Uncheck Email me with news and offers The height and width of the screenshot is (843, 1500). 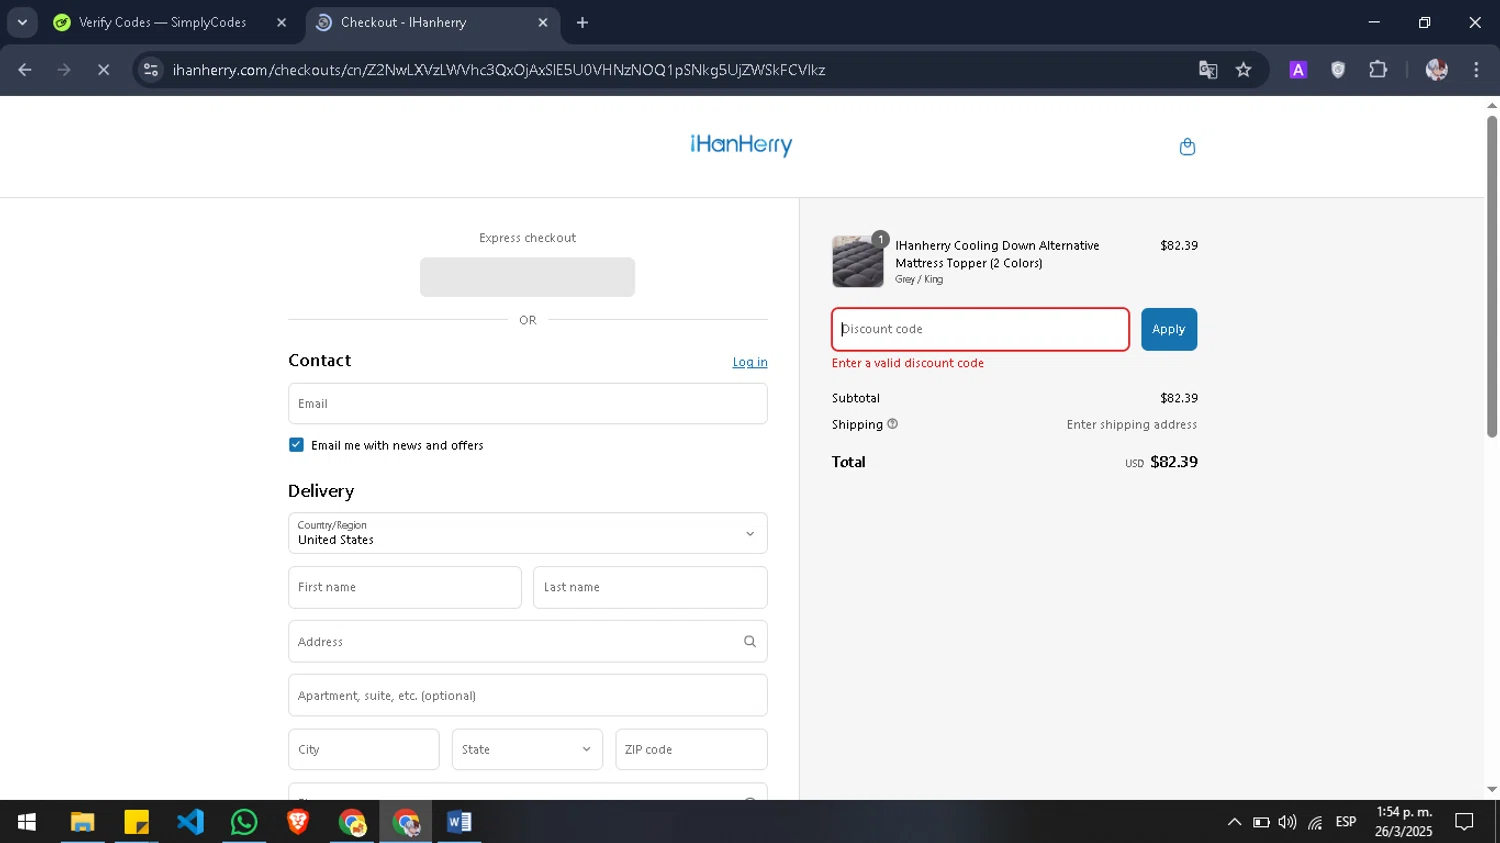(296, 445)
